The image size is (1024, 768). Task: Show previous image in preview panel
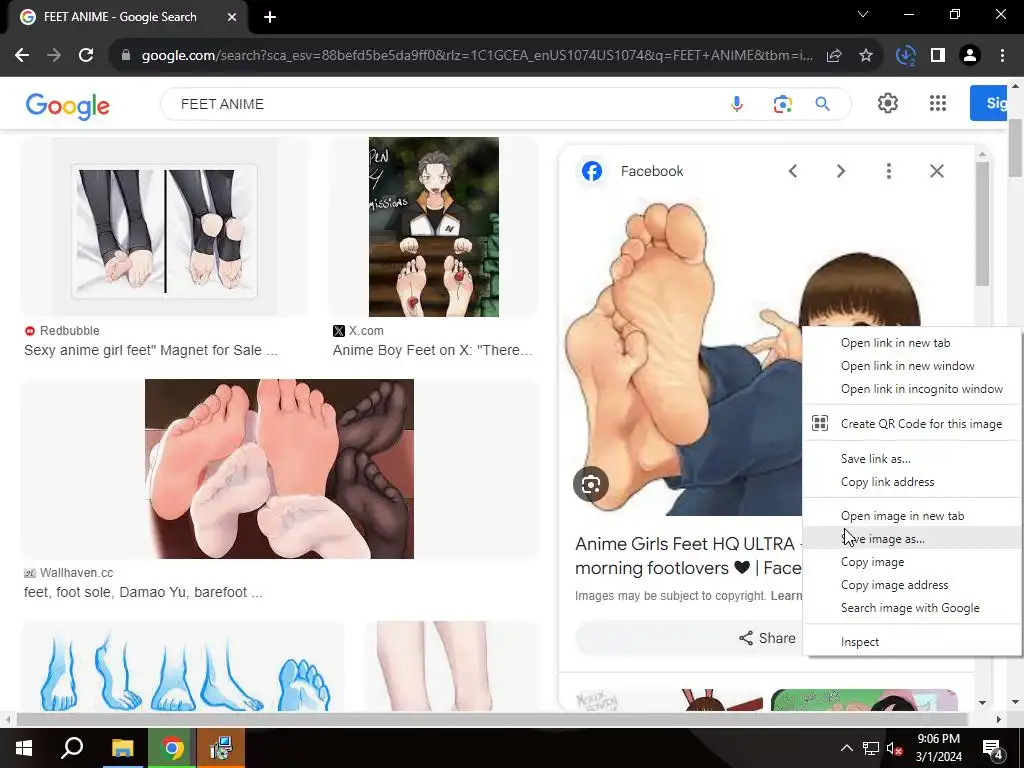click(x=793, y=171)
